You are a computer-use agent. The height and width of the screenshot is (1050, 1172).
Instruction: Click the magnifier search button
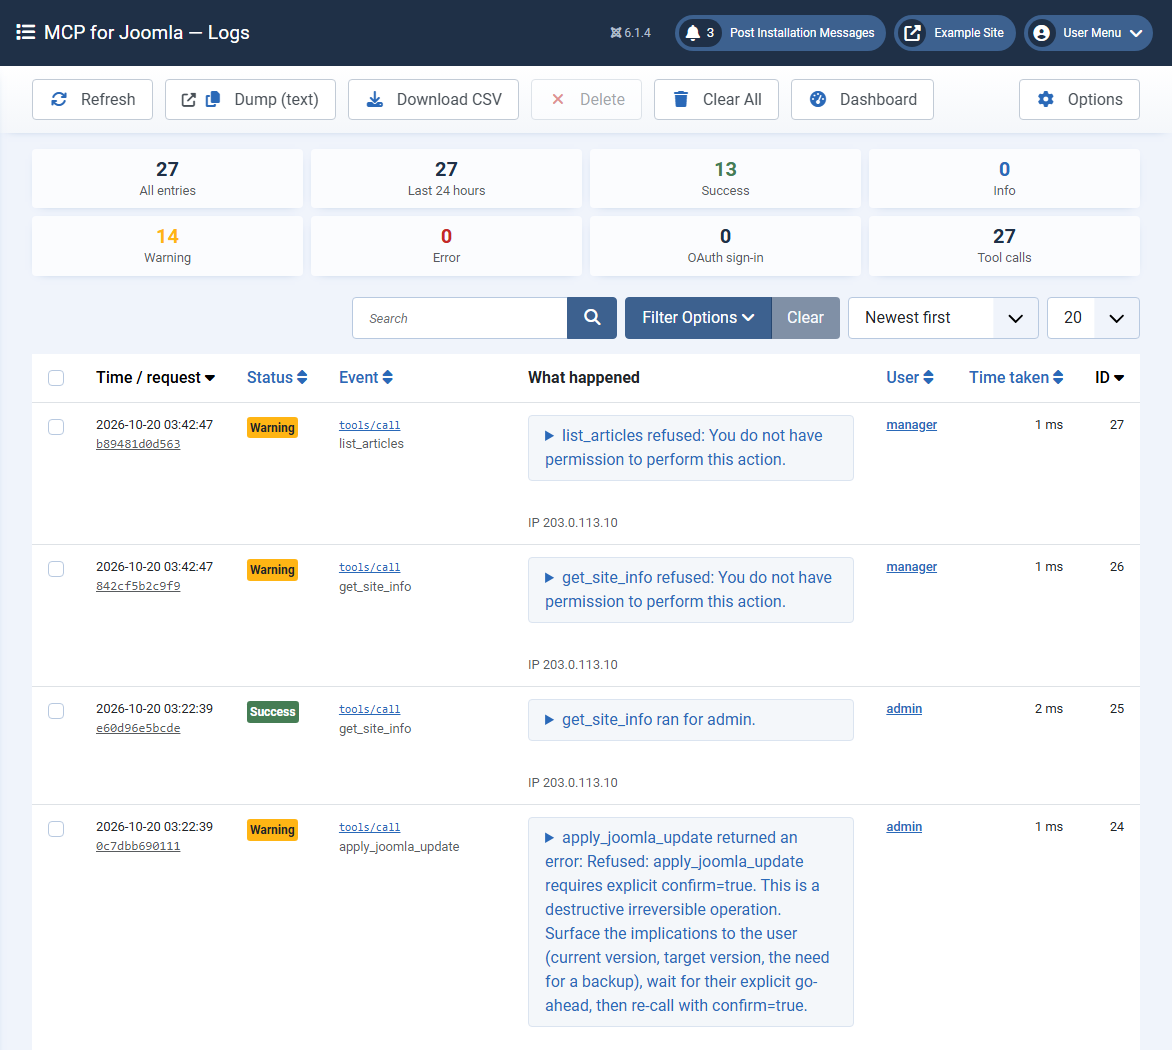(x=592, y=318)
